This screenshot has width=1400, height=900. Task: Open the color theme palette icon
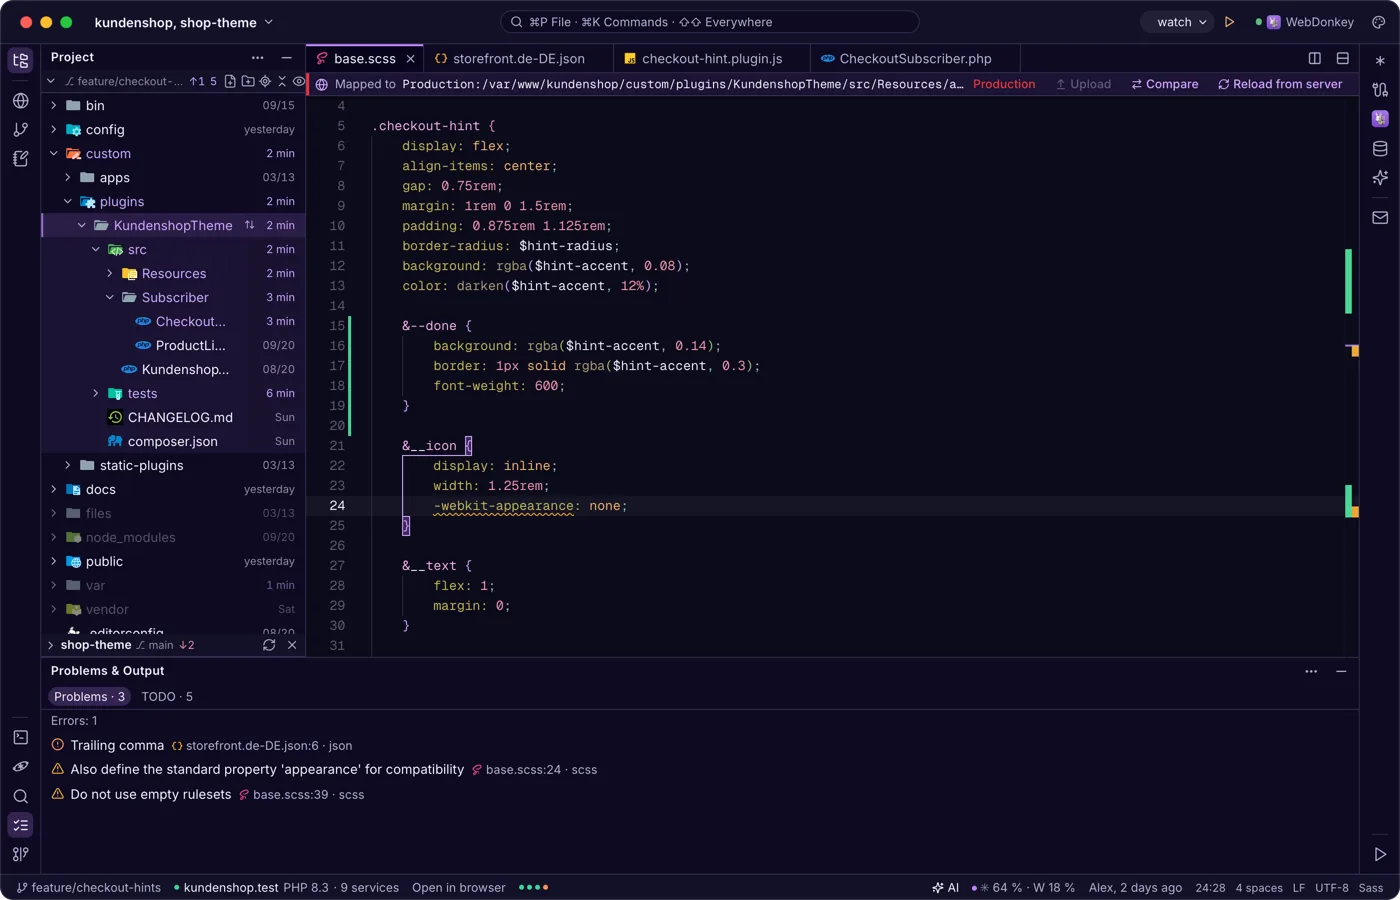pyautogui.click(x=1378, y=22)
